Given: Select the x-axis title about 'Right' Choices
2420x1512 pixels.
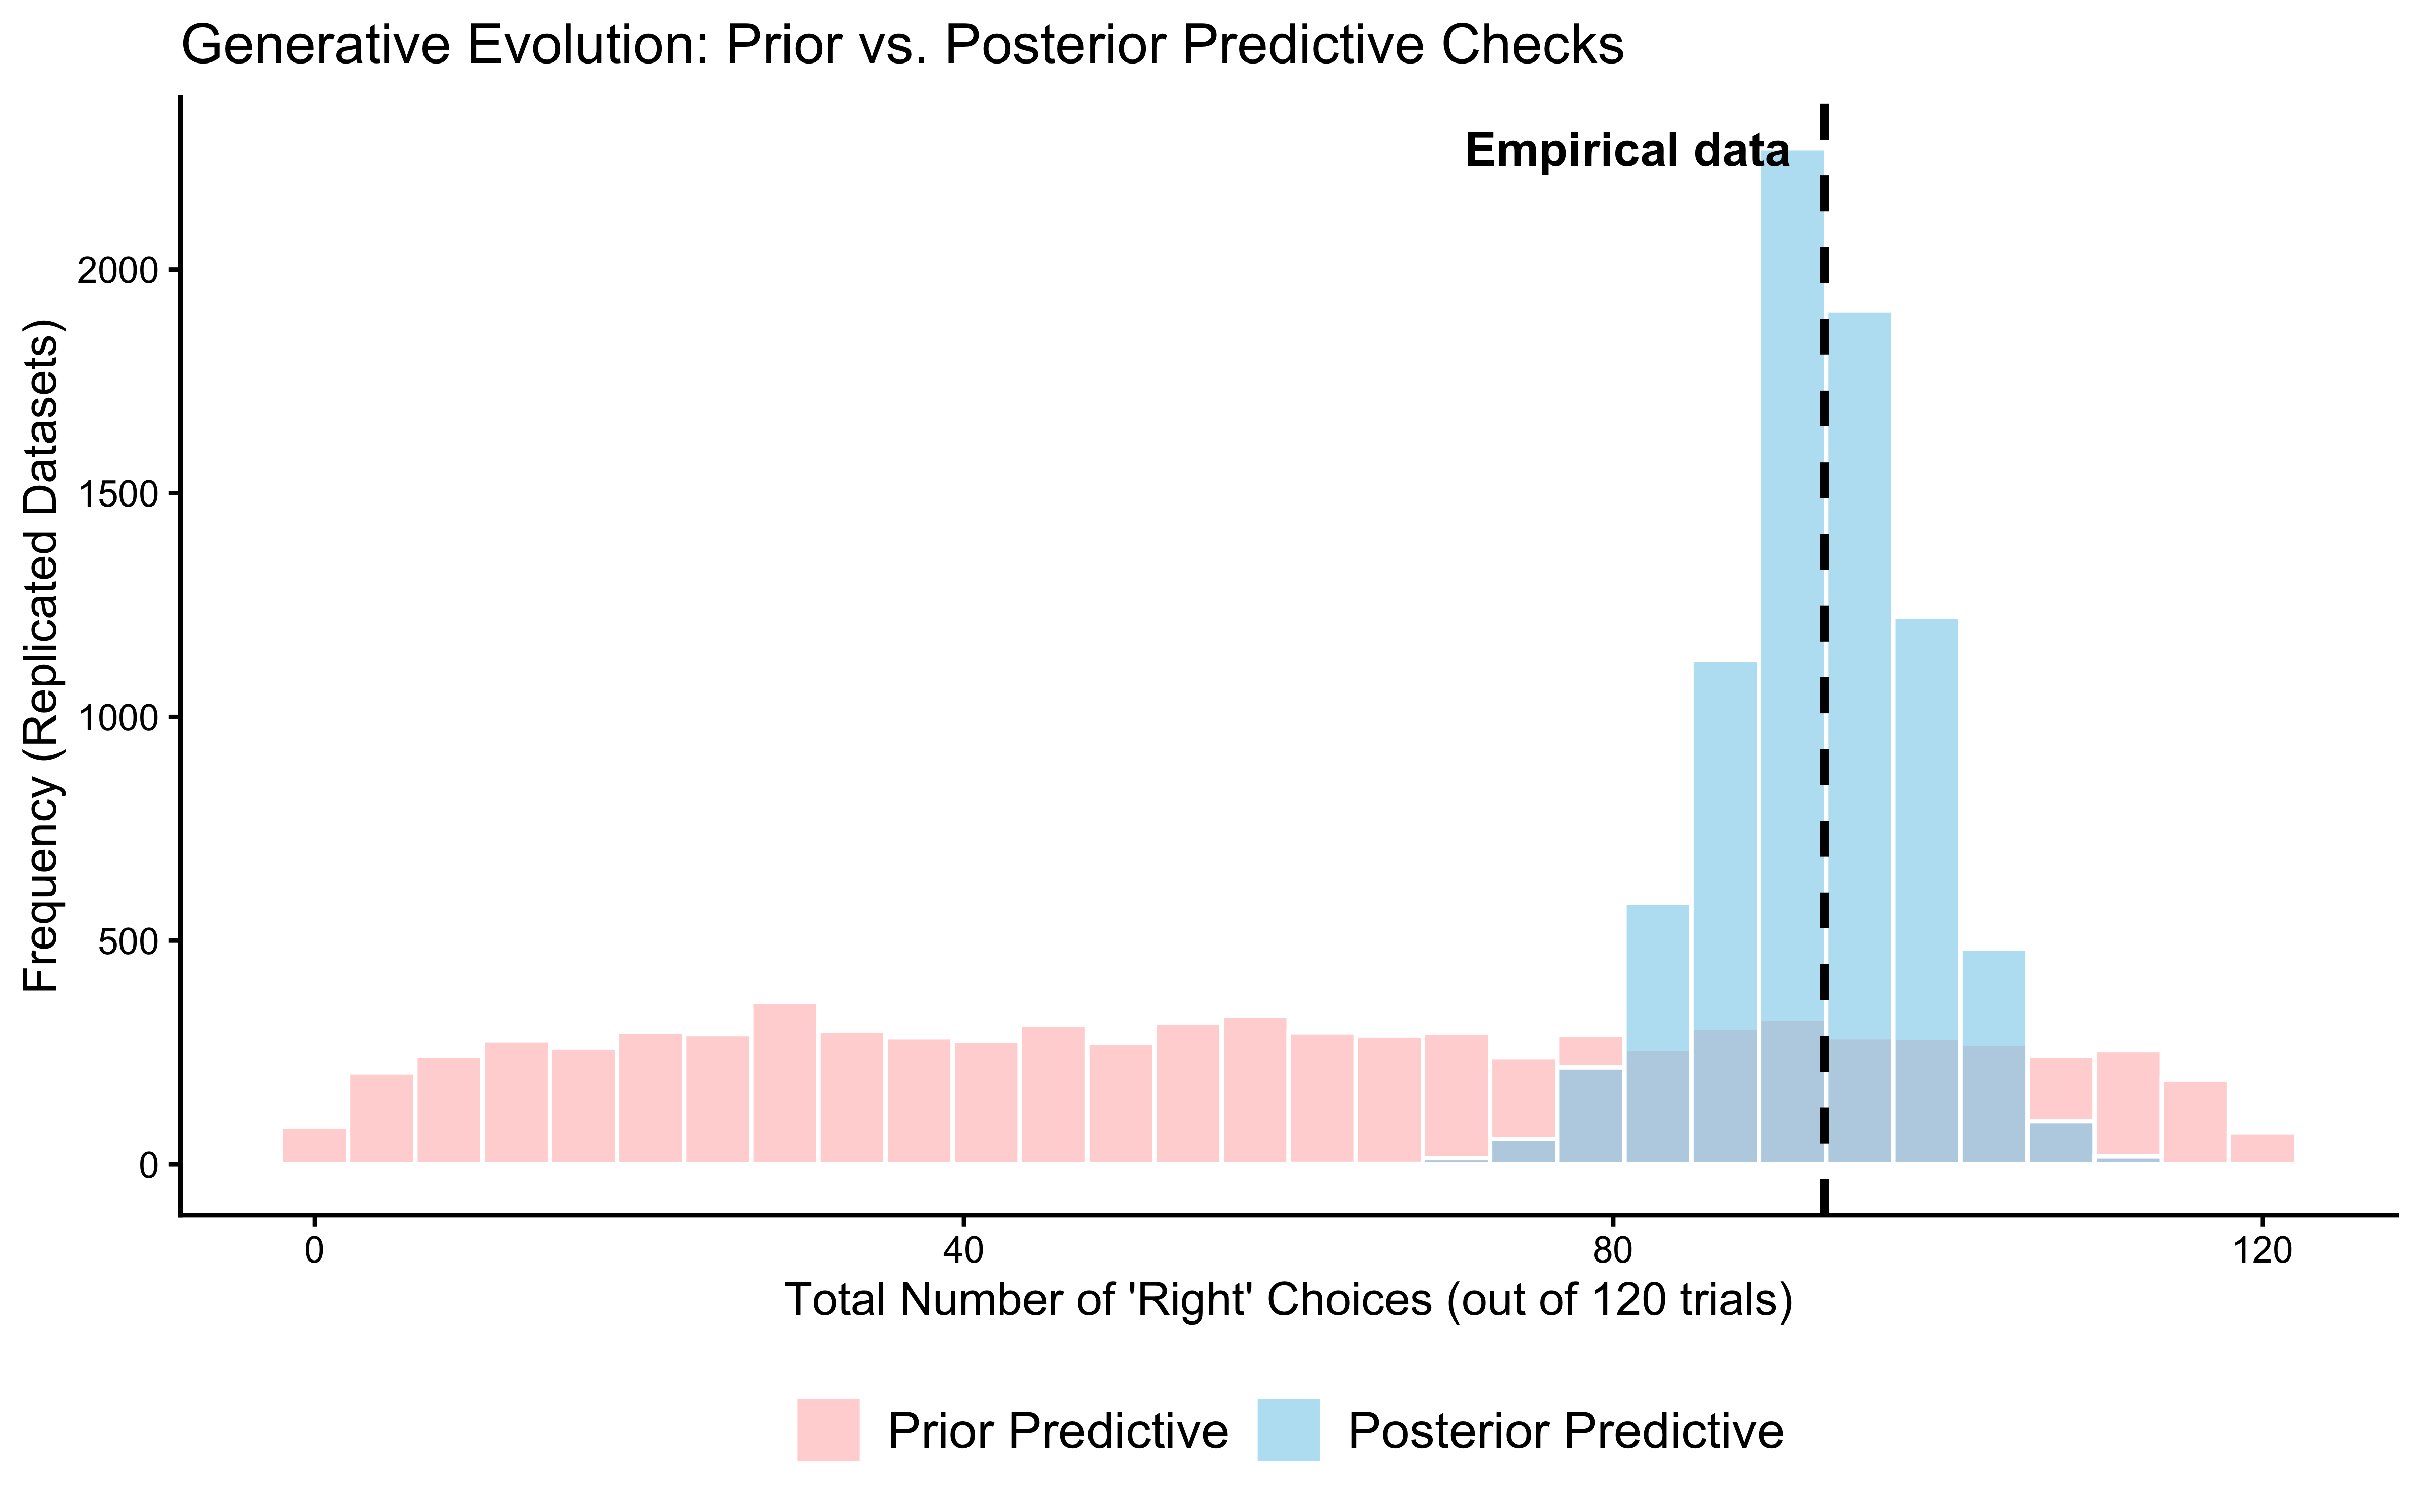Looking at the screenshot, I should click(1288, 1300).
